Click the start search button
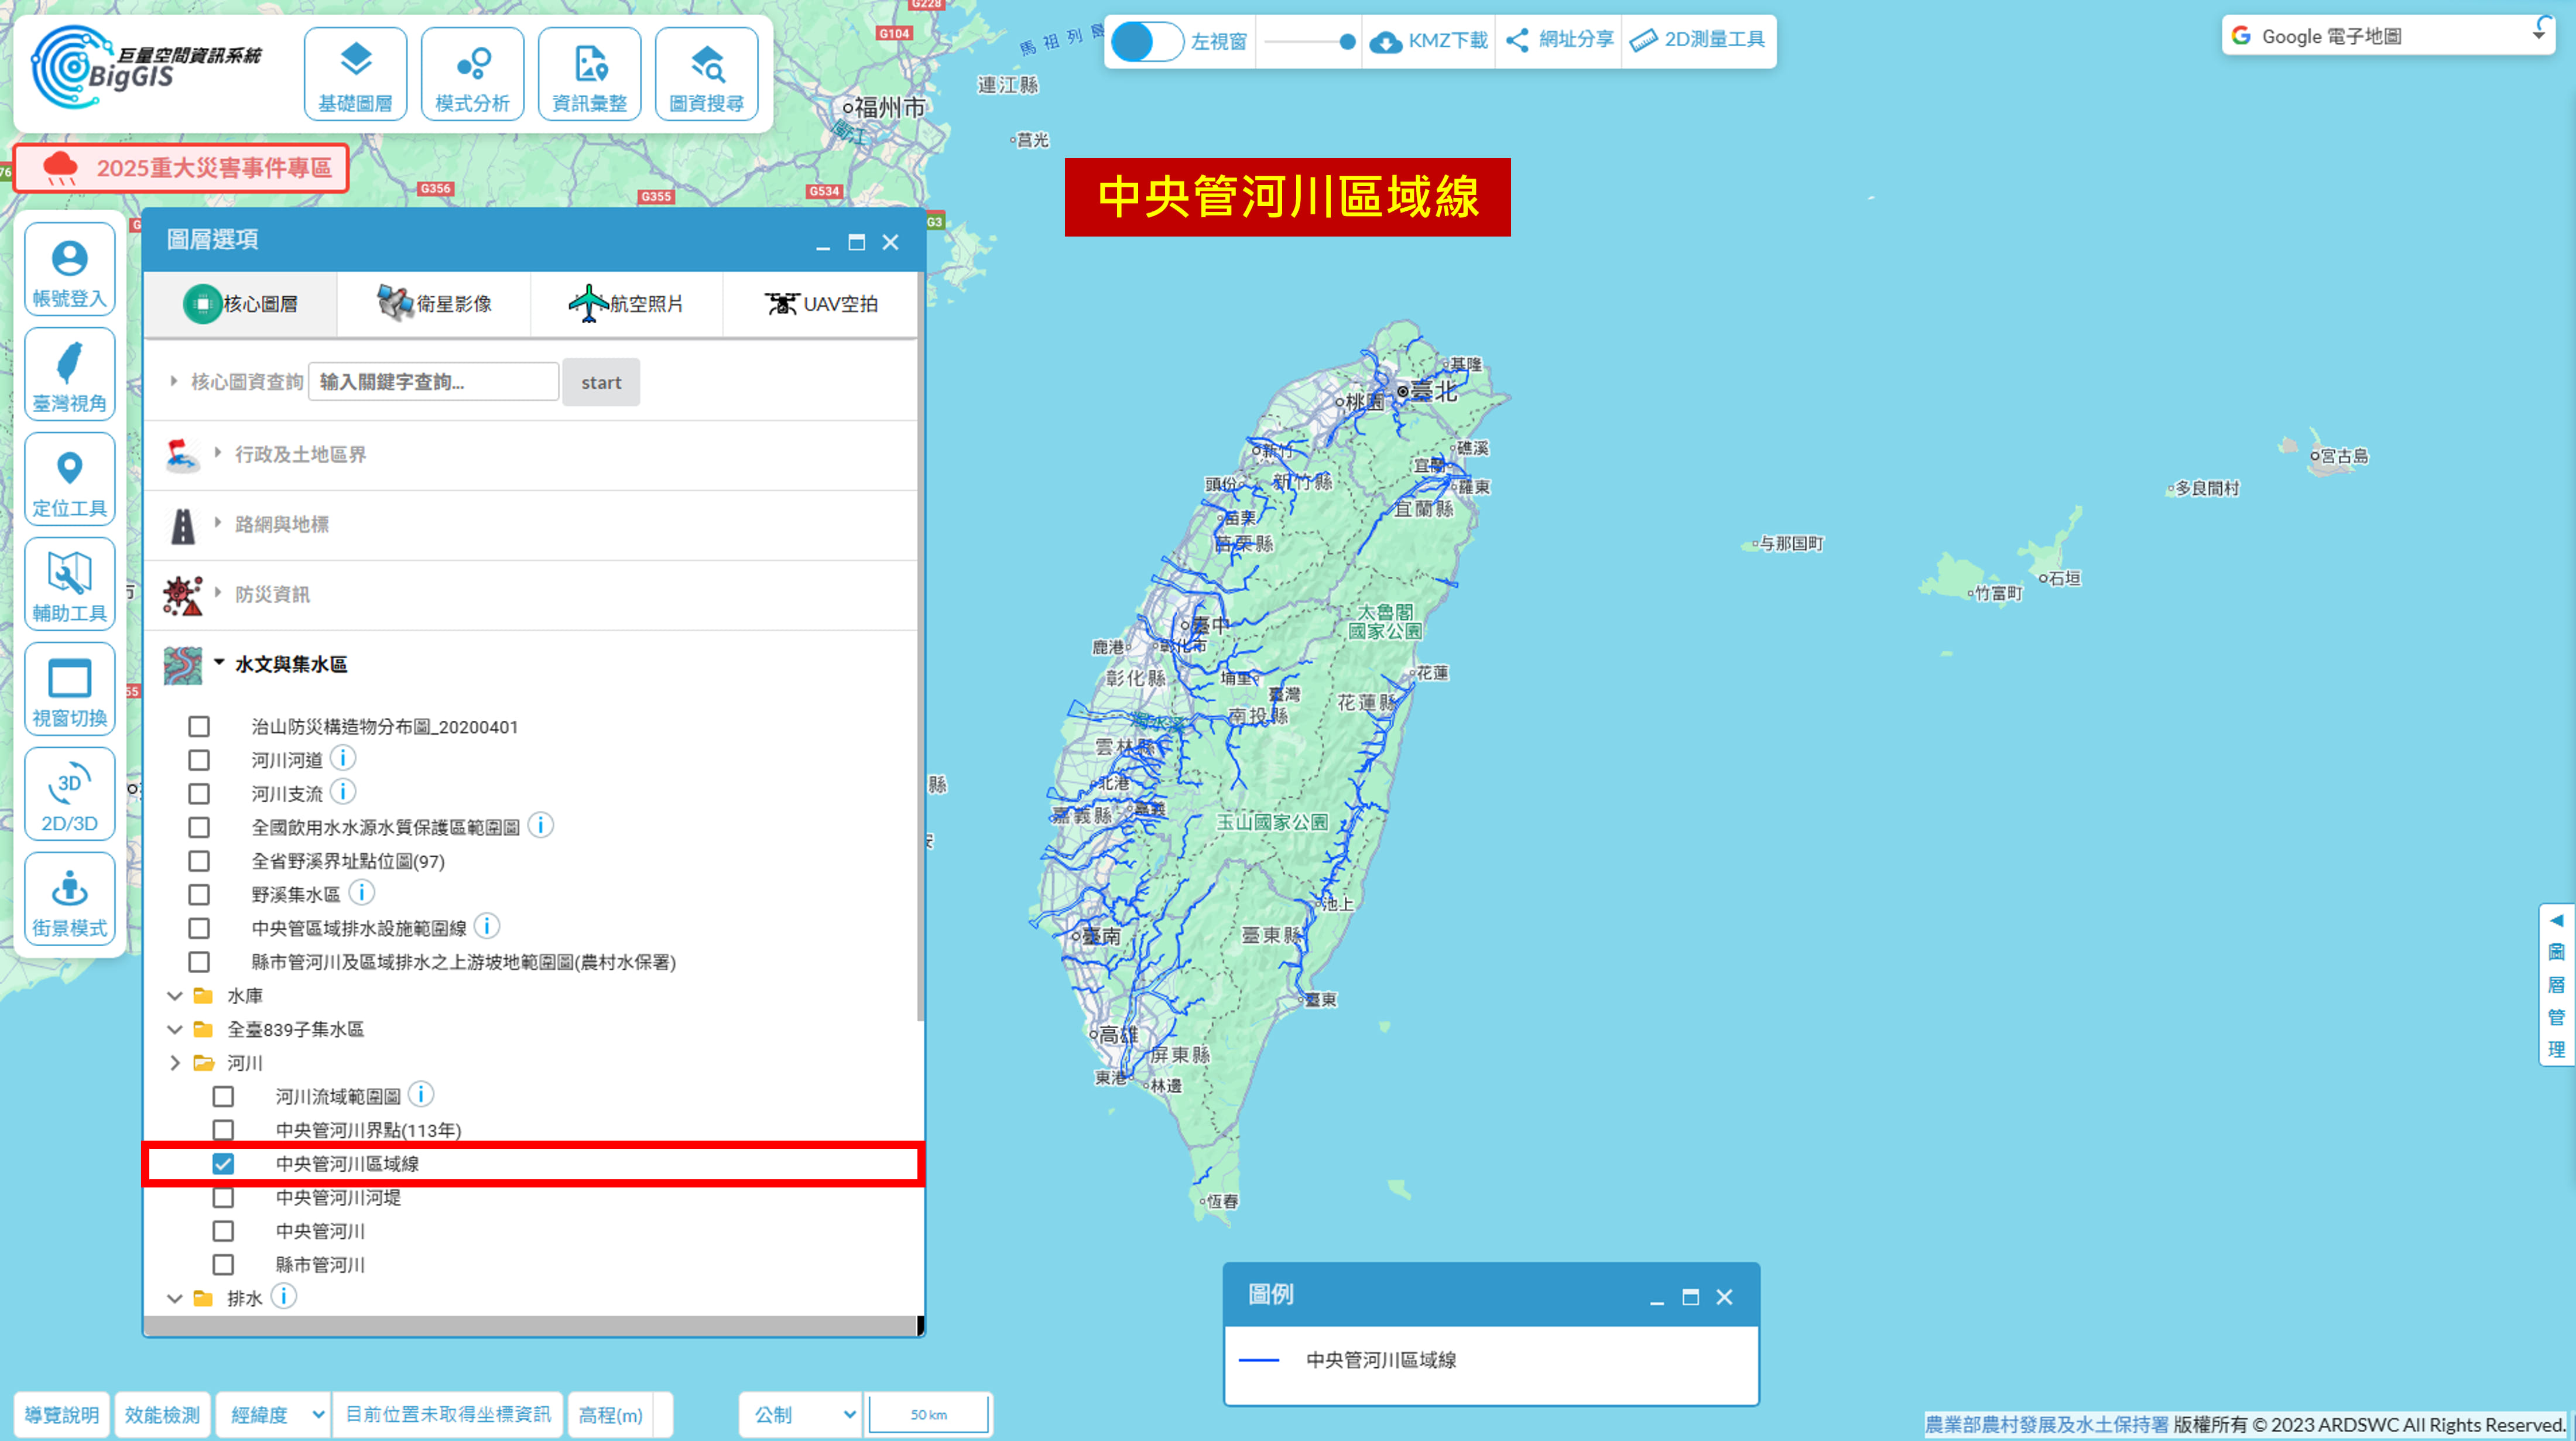 (601, 382)
